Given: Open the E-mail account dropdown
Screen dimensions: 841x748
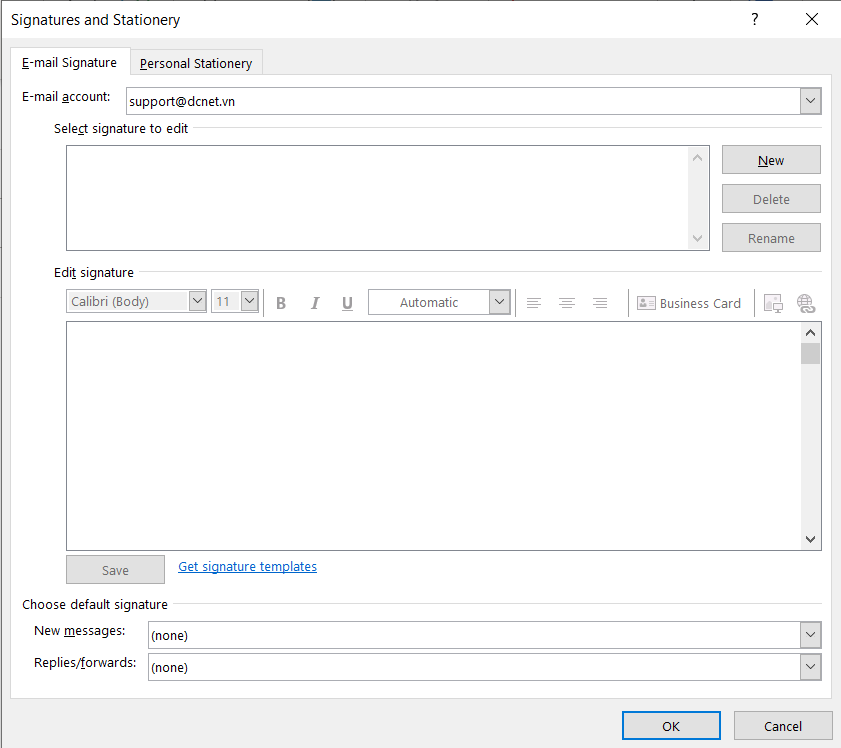Looking at the screenshot, I should point(810,101).
